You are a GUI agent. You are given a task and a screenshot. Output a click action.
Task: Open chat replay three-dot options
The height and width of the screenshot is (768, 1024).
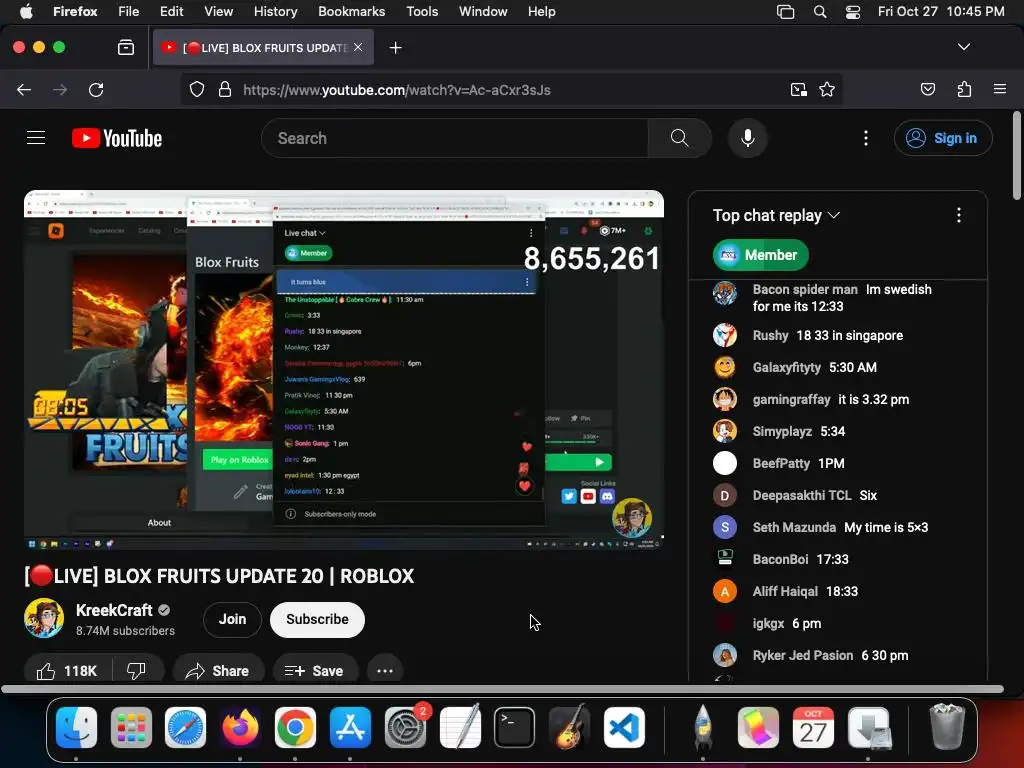(958, 215)
